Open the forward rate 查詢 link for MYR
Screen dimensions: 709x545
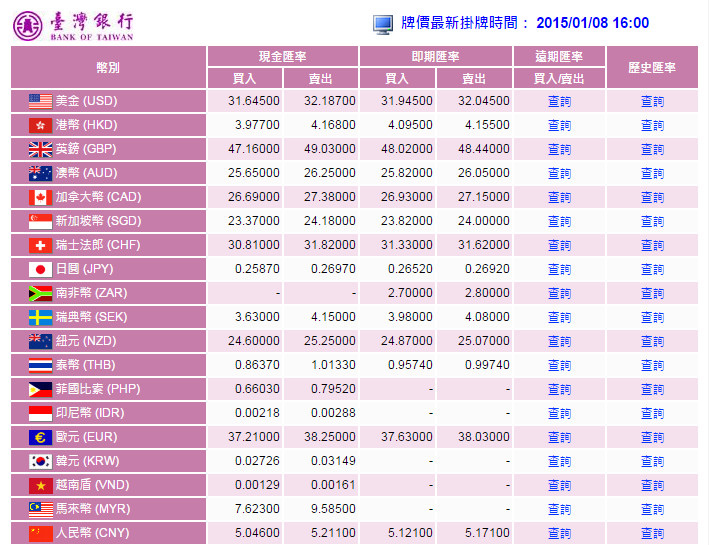(559, 509)
